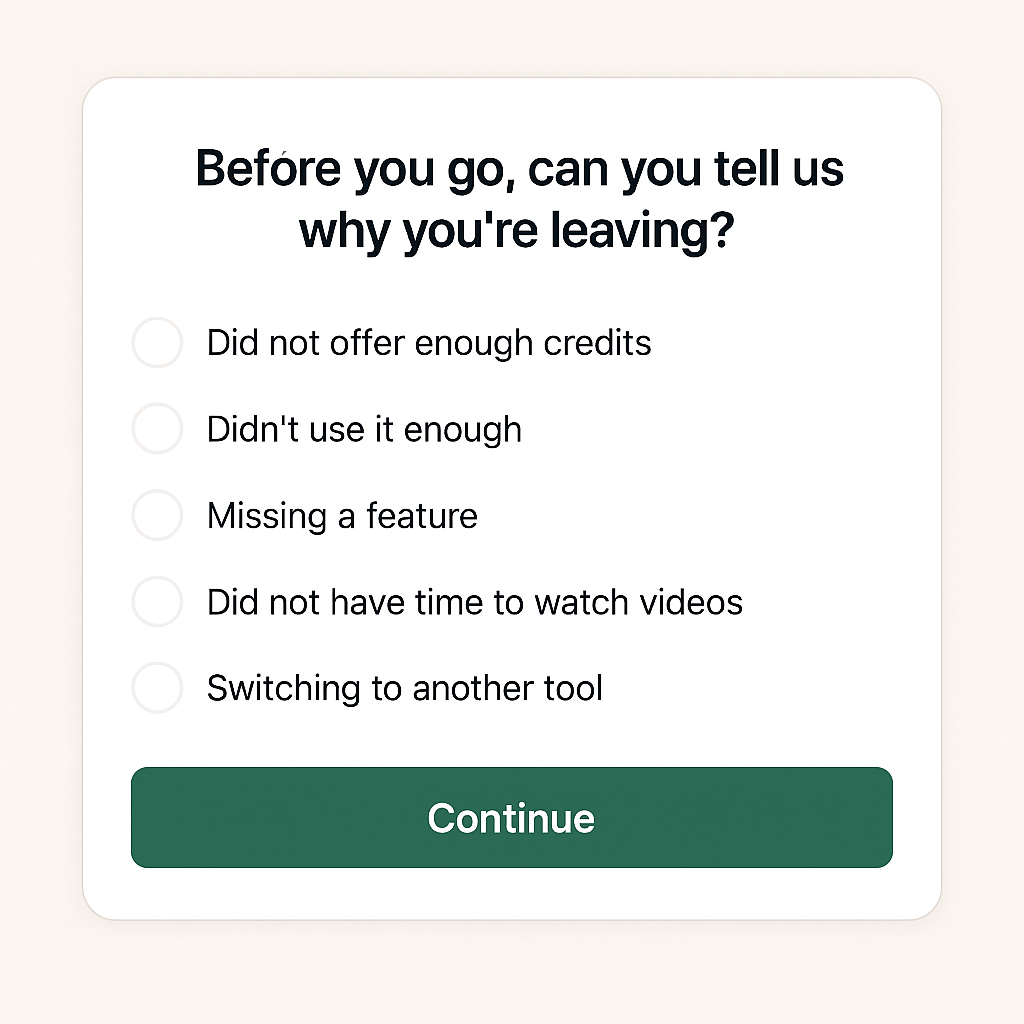
Task: Click the word 'credits' in the first option
Action: tap(598, 344)
